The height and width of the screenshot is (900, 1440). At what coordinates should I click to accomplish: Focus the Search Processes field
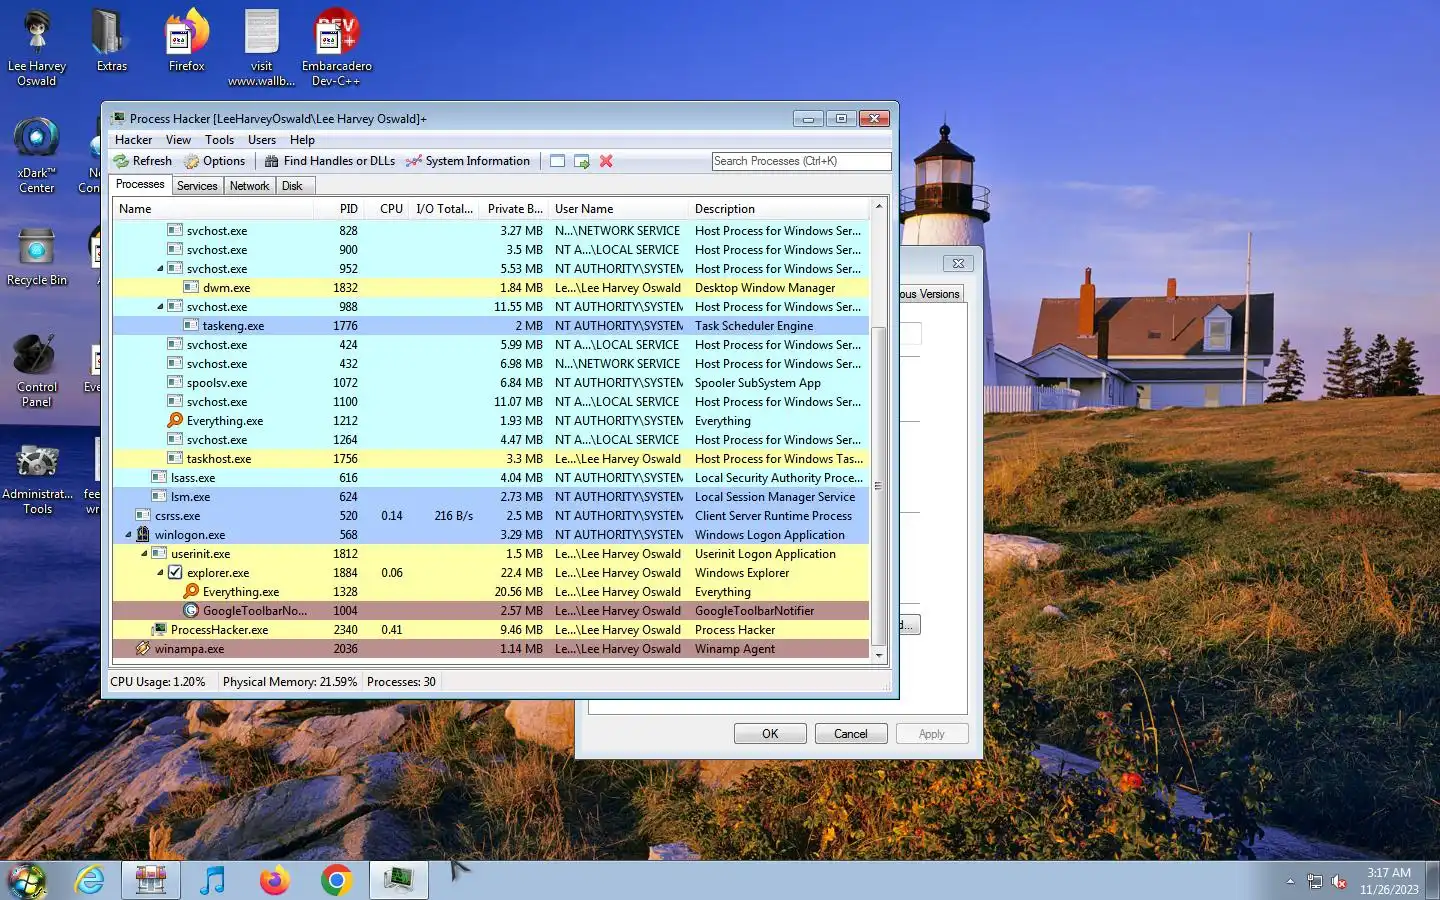point(801,161)
